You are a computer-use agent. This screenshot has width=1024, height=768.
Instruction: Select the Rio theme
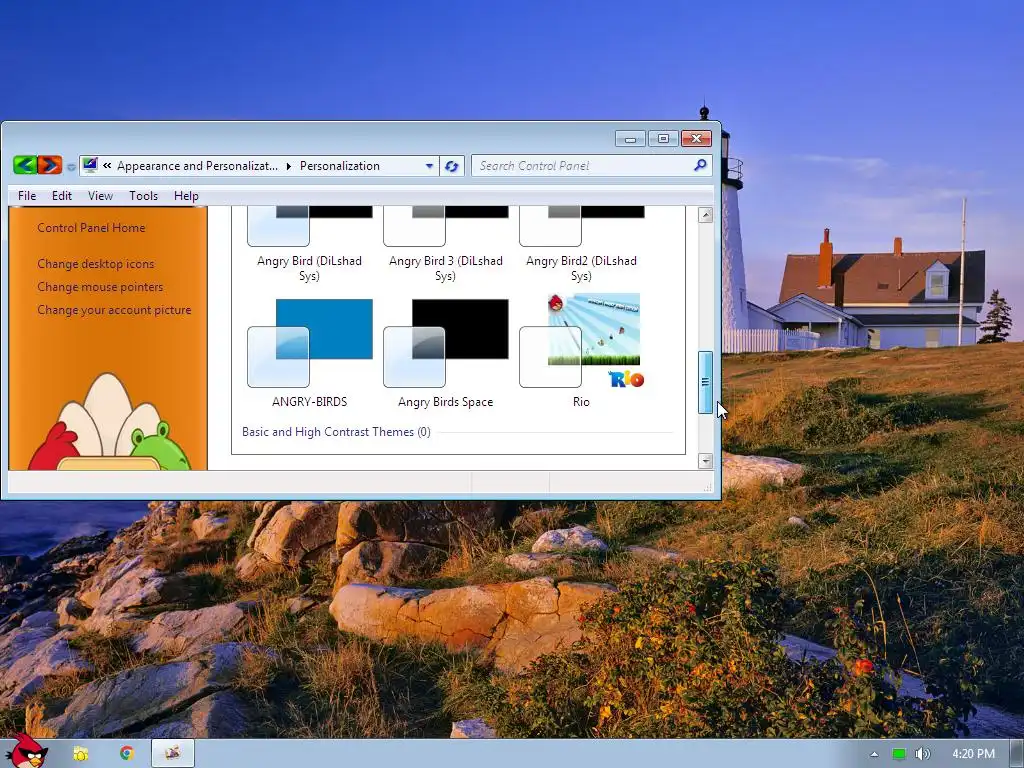[581, 353]
